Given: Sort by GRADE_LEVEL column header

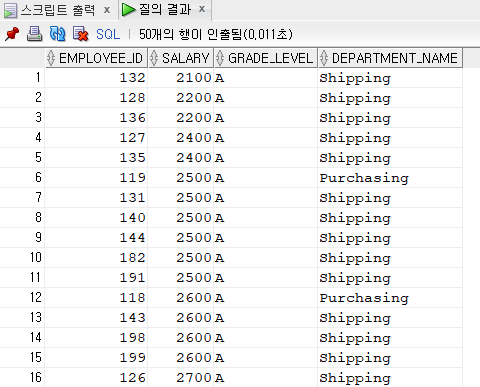Looking at the screenshot, I should point(266,58).
